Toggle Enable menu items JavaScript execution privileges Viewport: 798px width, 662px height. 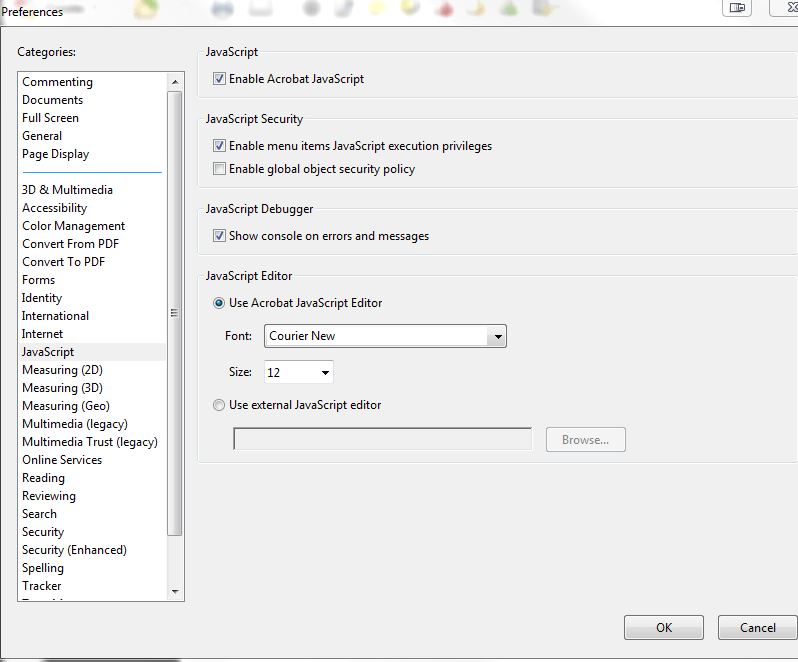219,146
